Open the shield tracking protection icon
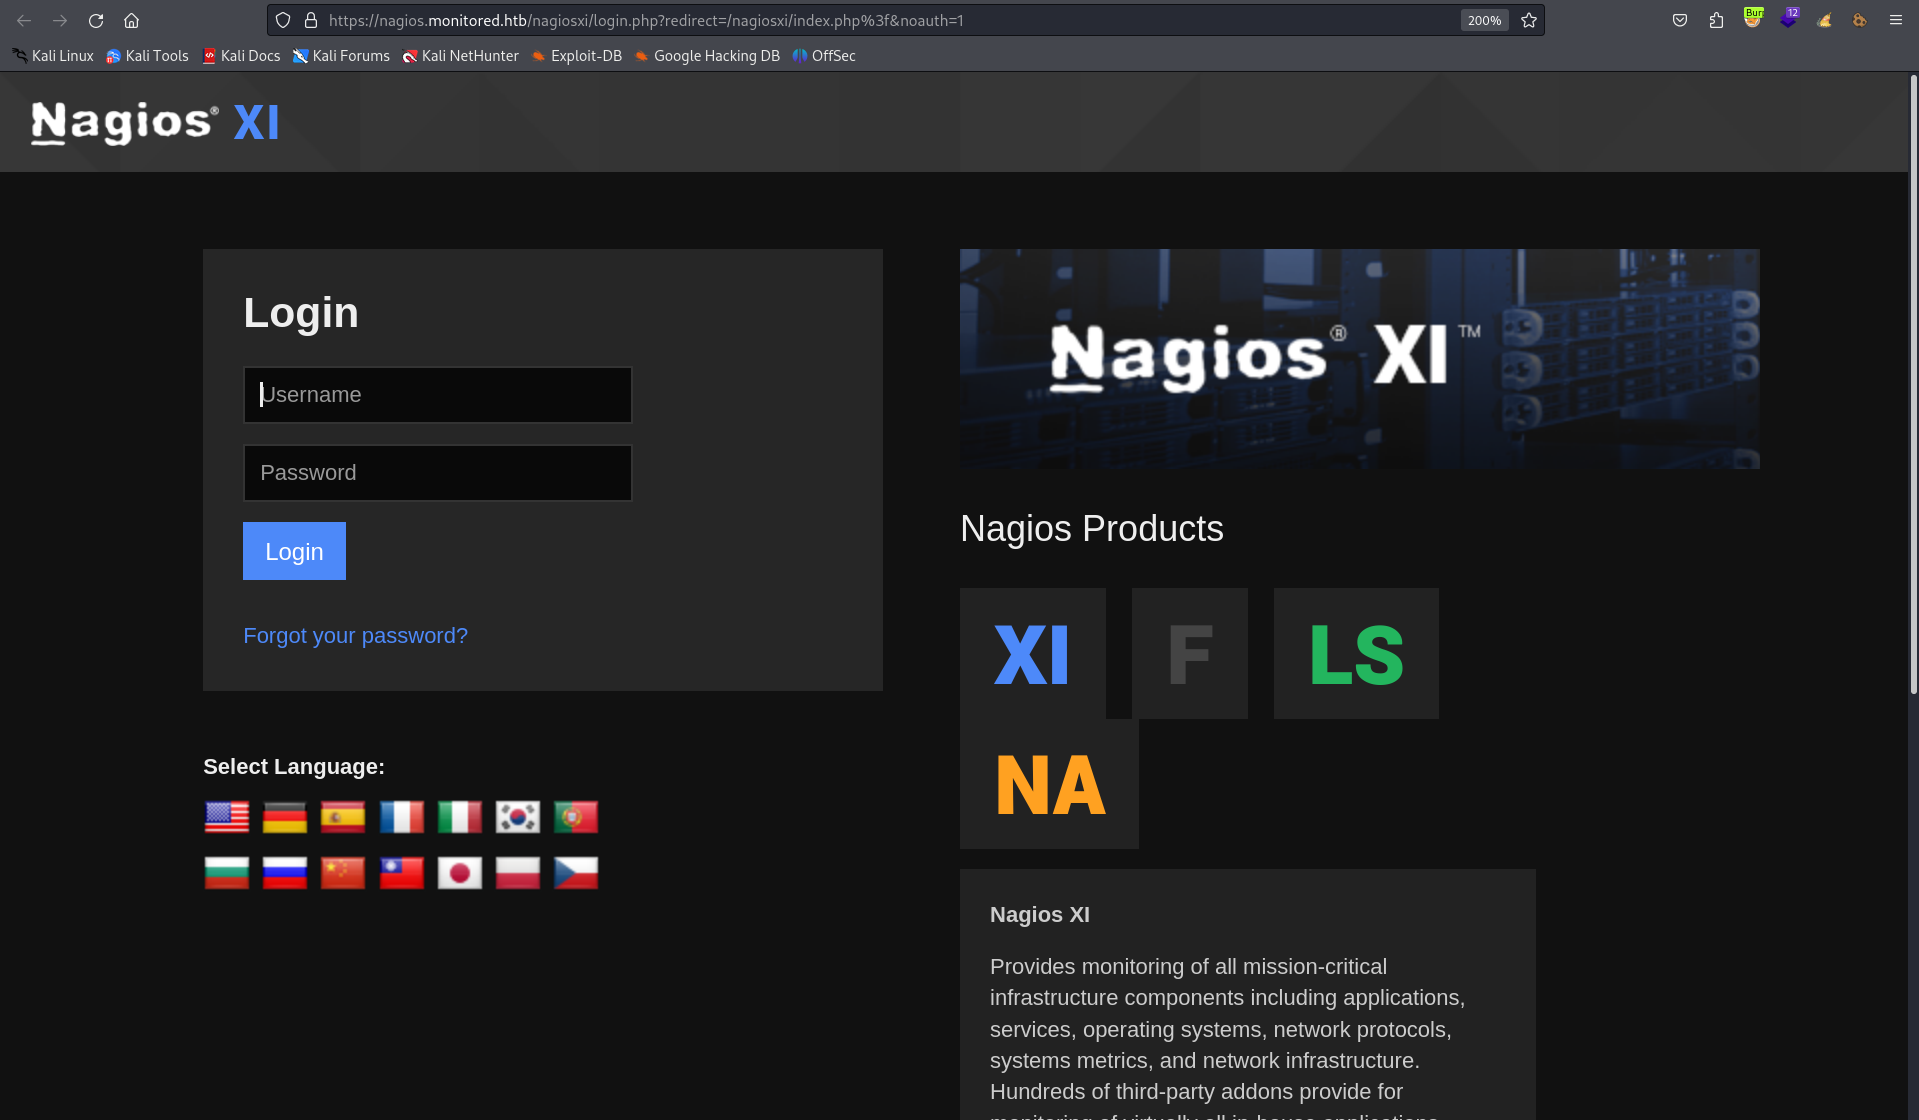This screenshot has height=1120, width=1919. (283, 20)
